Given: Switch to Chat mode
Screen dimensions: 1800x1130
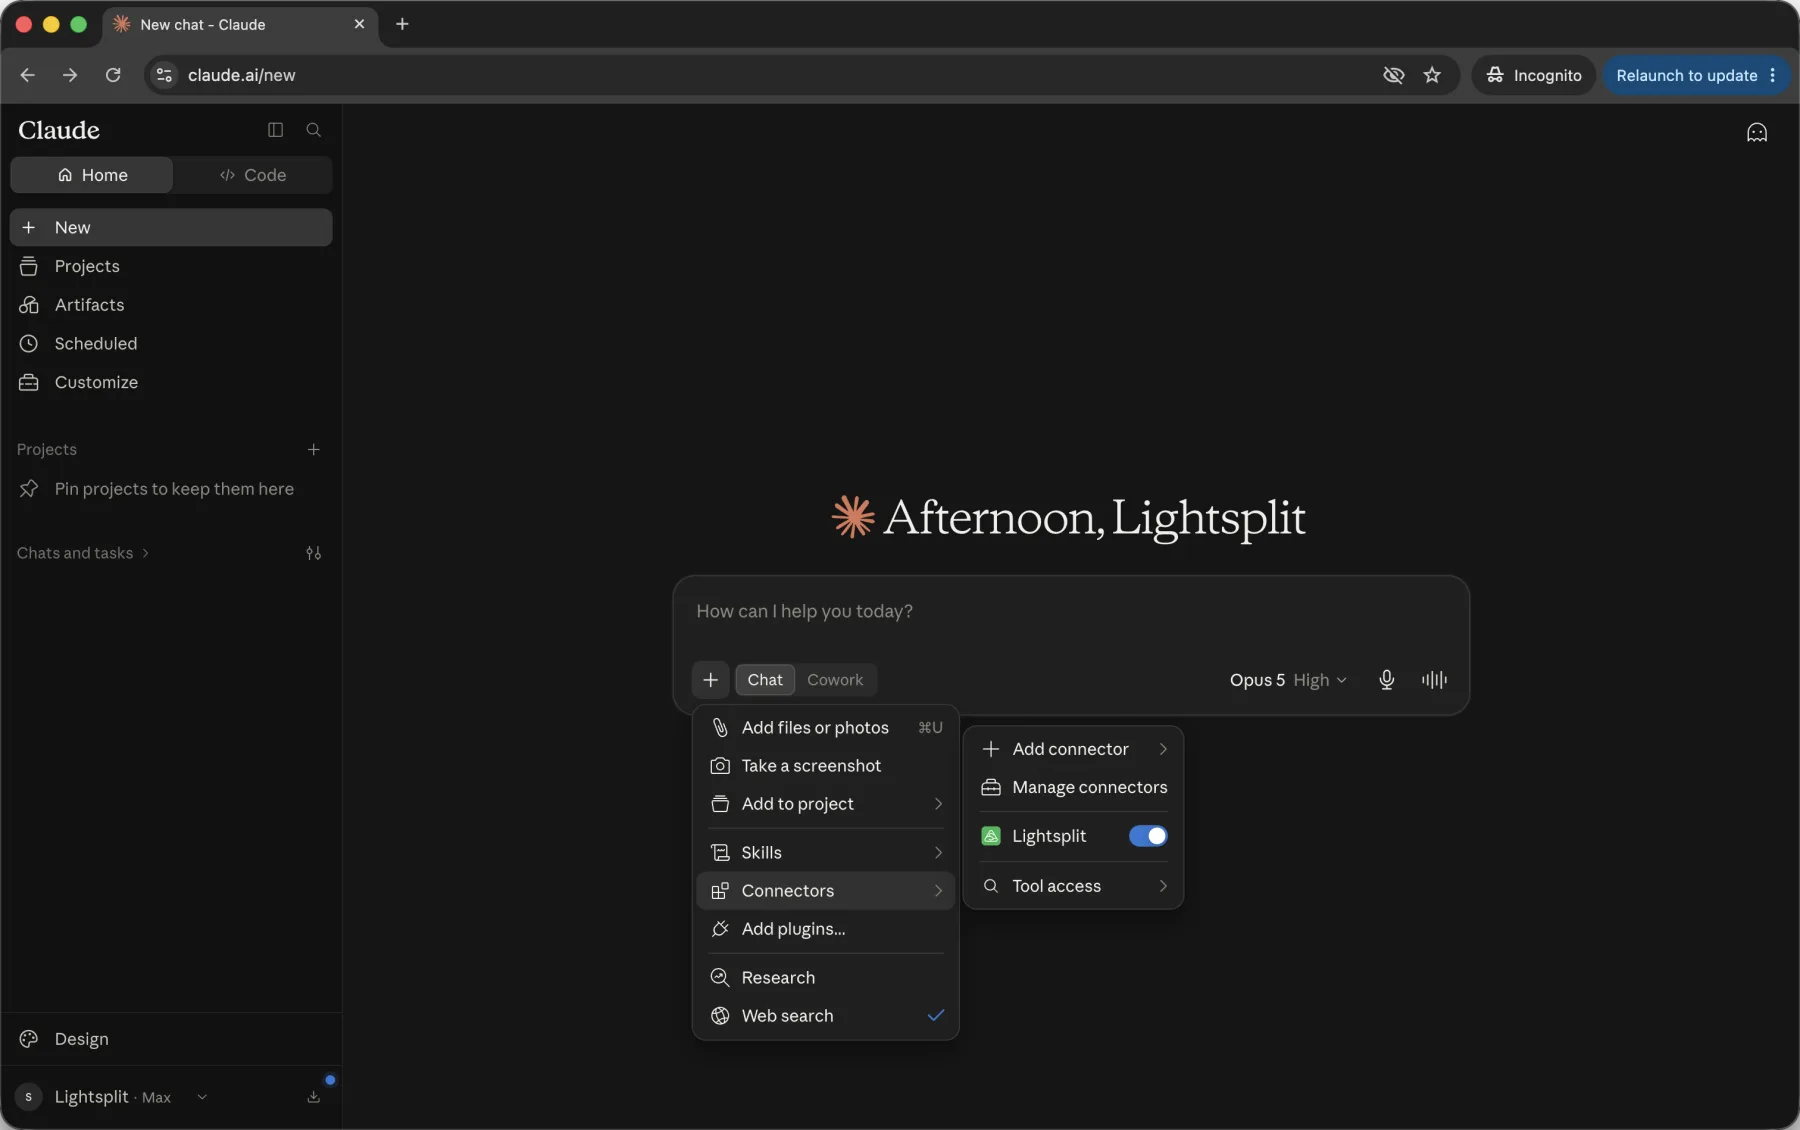Looking at the screenshot, I should (x=765, y=680).
